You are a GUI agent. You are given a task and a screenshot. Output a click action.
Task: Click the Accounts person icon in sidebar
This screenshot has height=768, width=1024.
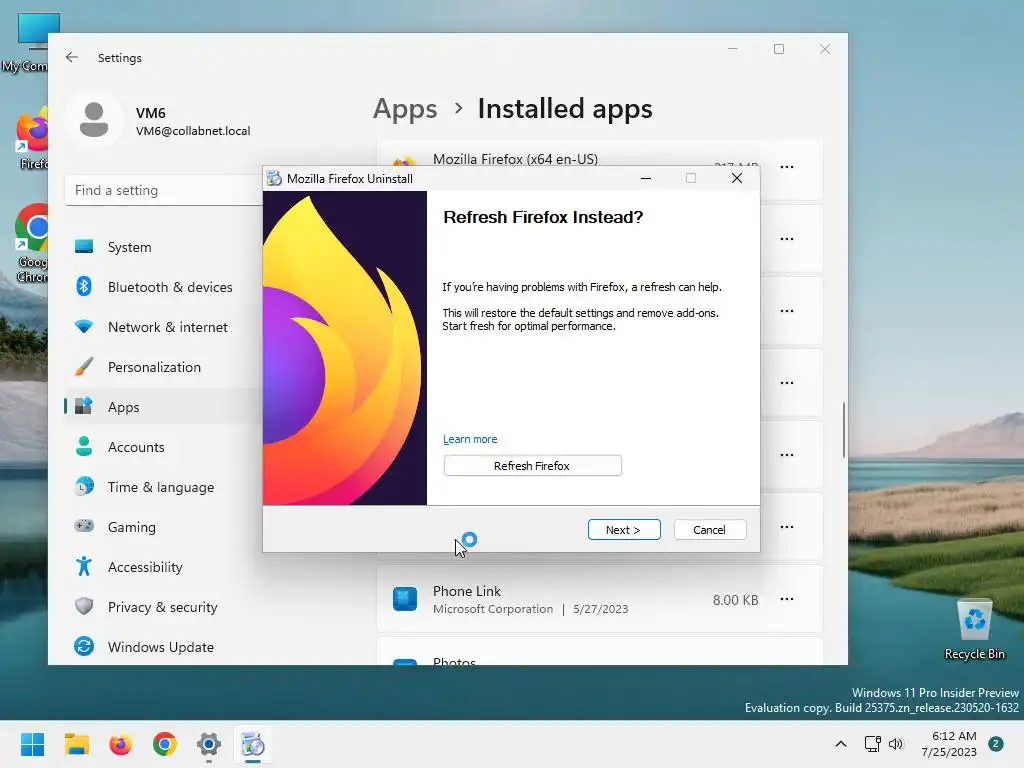[84, 446]
